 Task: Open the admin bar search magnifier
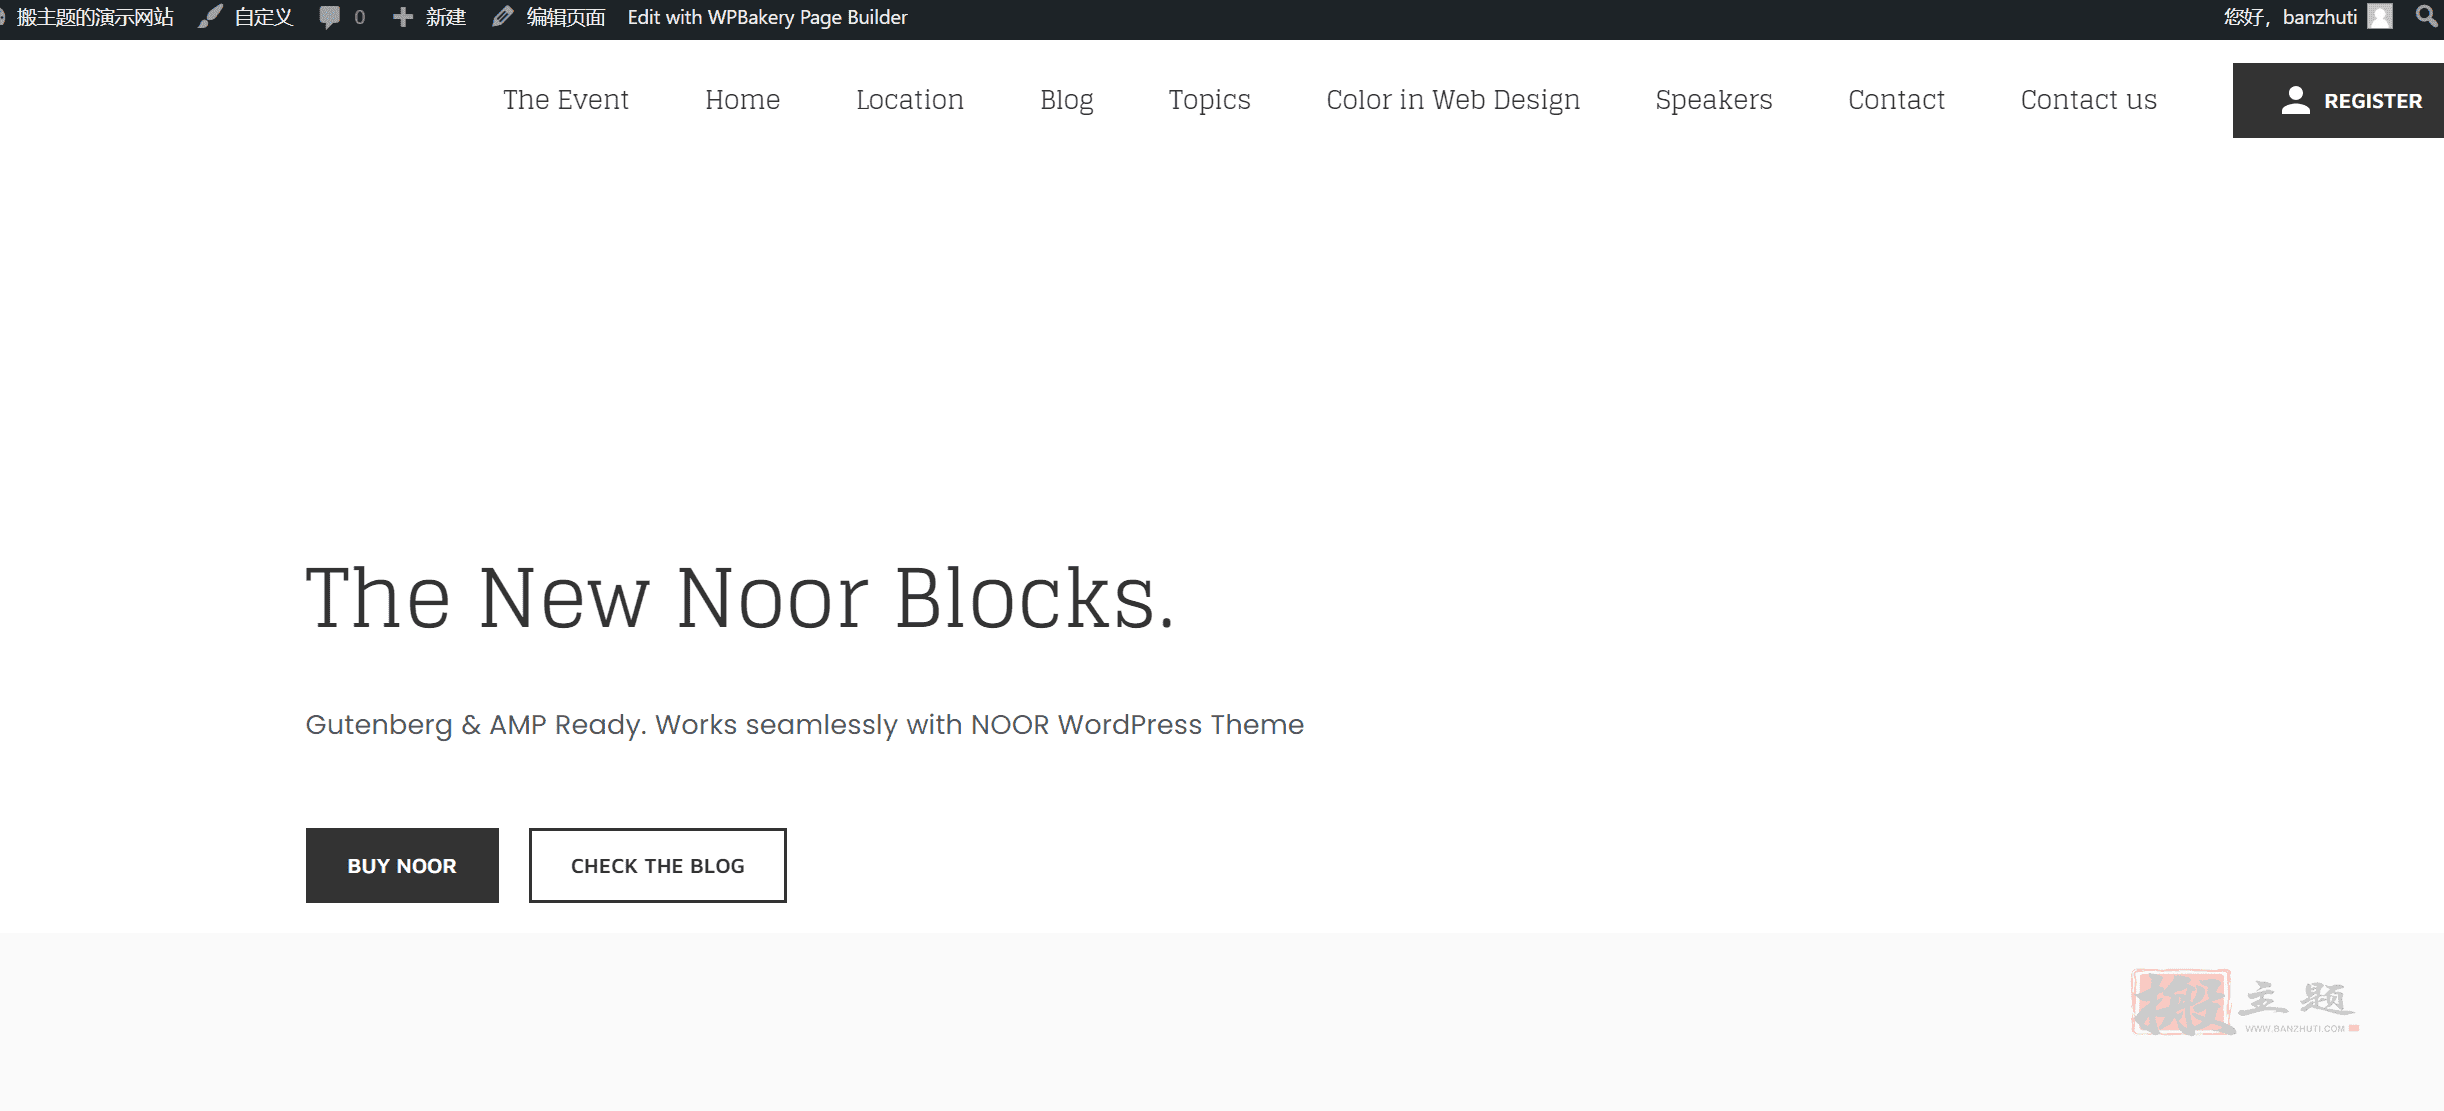click(2426, 16)
